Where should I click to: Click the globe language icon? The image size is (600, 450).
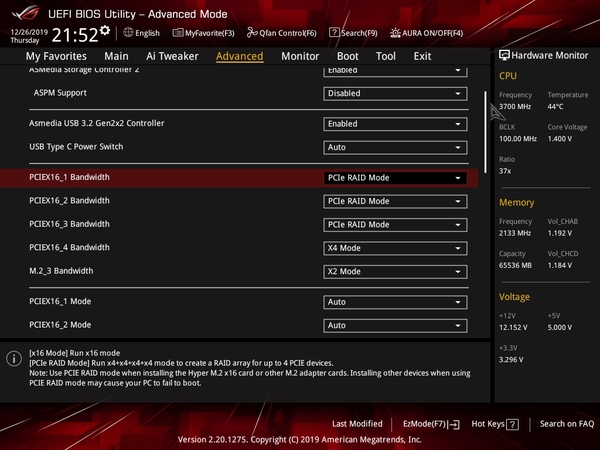coord(128,33)
